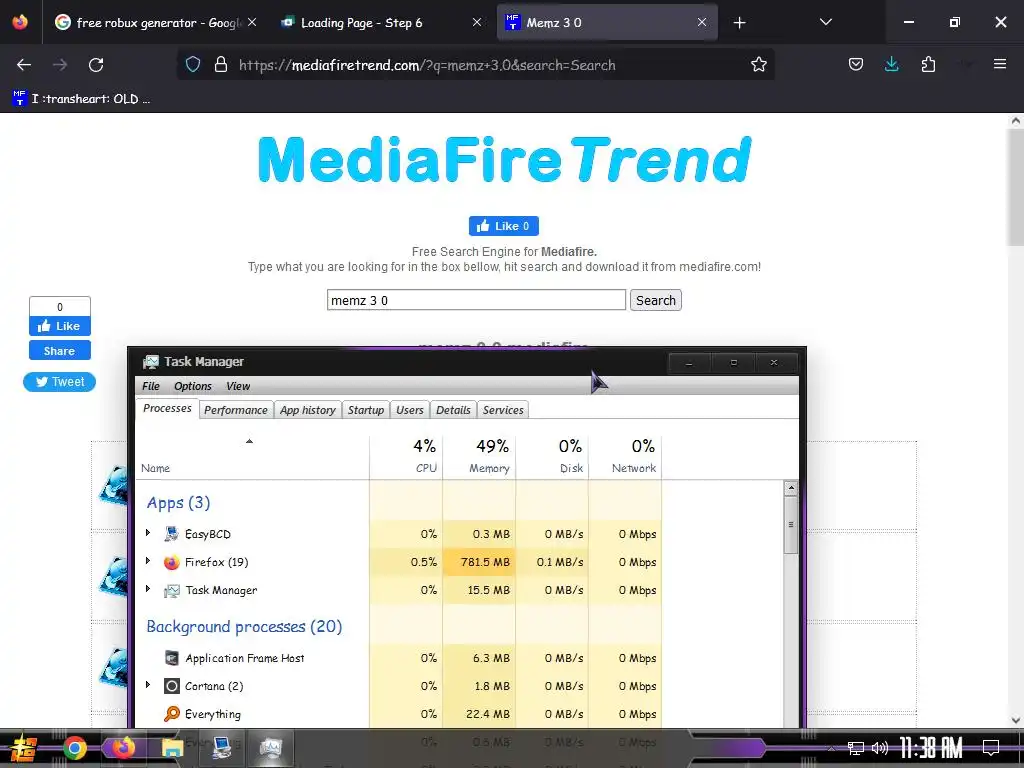Bookmark this page with the star icon

pyautogui.click(x=758, y=65)
